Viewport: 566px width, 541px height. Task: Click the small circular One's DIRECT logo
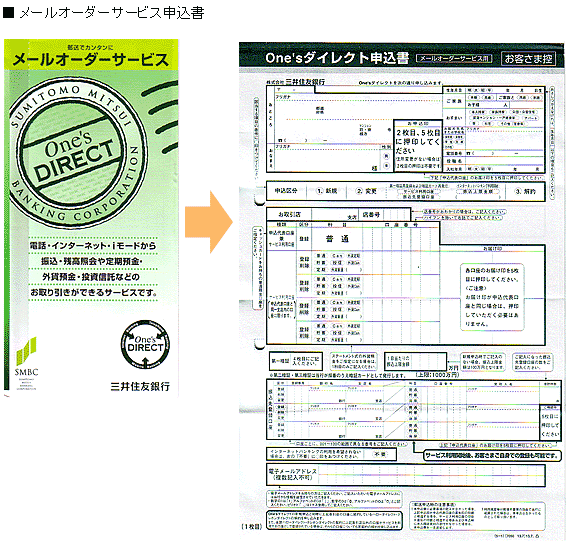coord(145,344)
